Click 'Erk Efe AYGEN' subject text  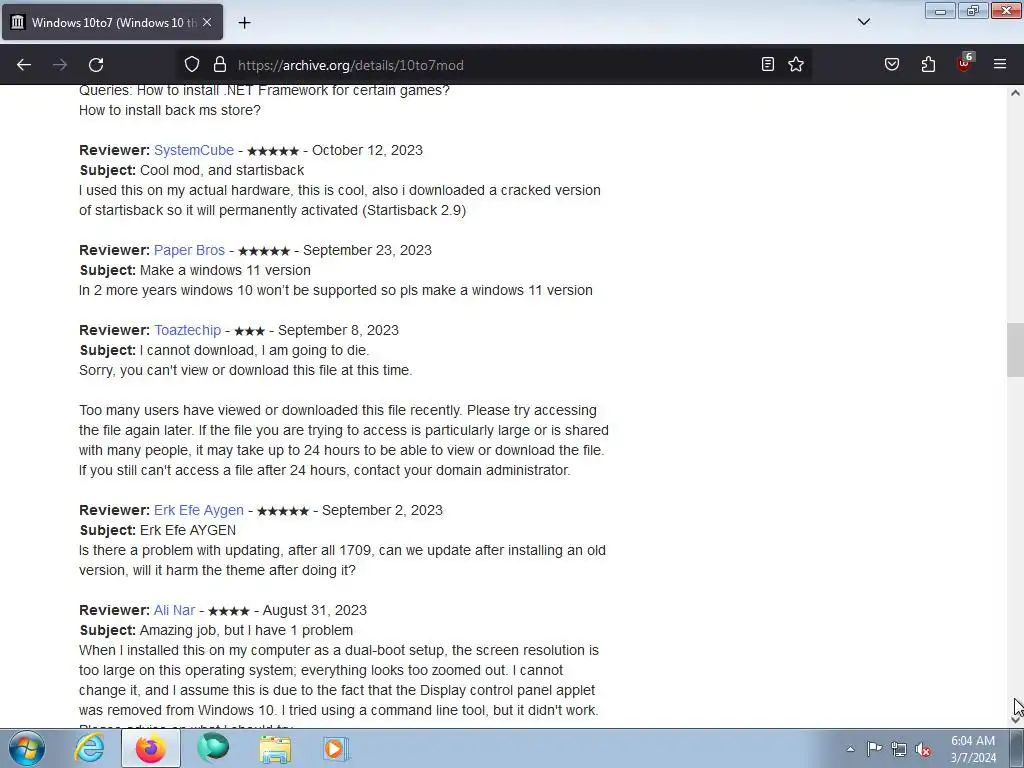tap(188, 530)
